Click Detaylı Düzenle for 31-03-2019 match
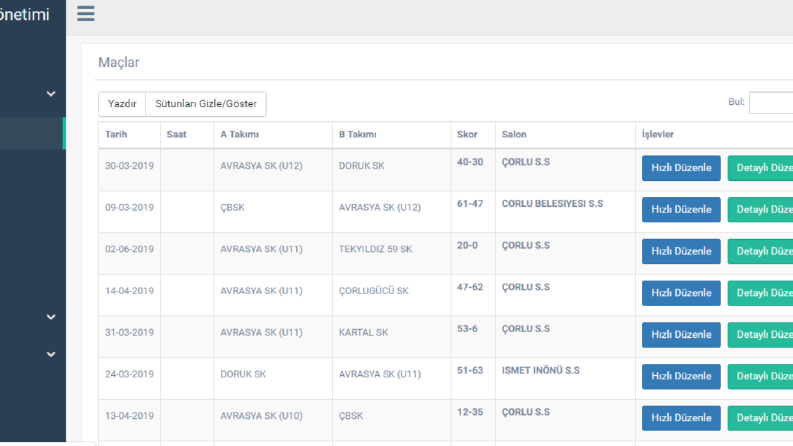The height and width of the screenshot is (446, 793). click(x=761, y=335)
